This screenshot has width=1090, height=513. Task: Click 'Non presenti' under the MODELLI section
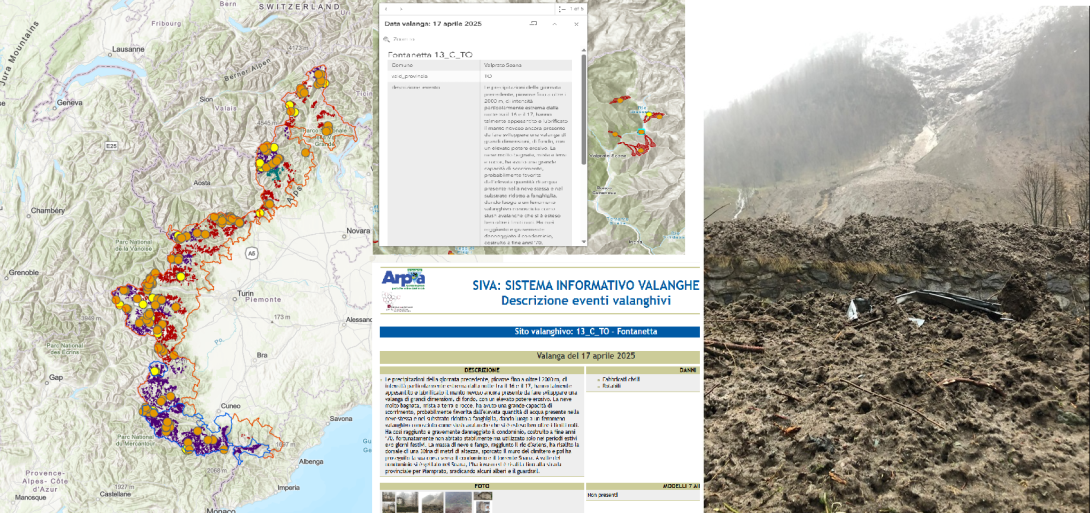point(602,495)
